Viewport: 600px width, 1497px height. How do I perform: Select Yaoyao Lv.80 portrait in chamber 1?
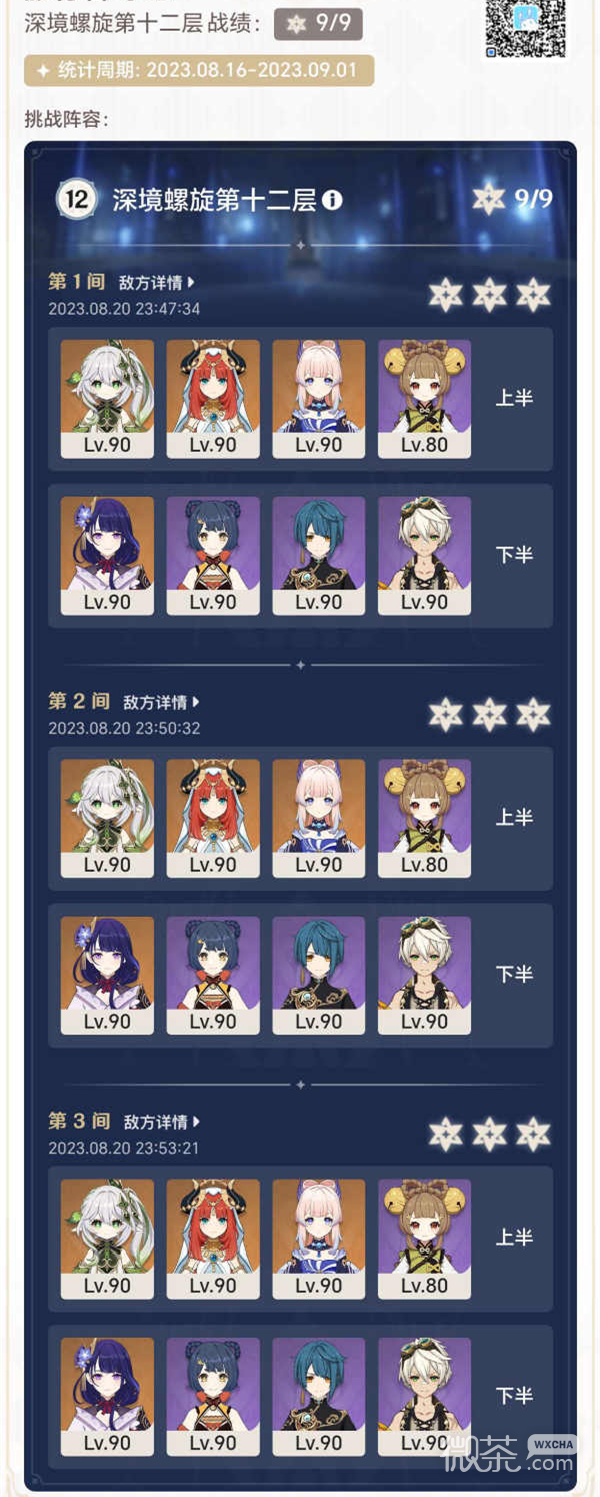pos(425,399)
